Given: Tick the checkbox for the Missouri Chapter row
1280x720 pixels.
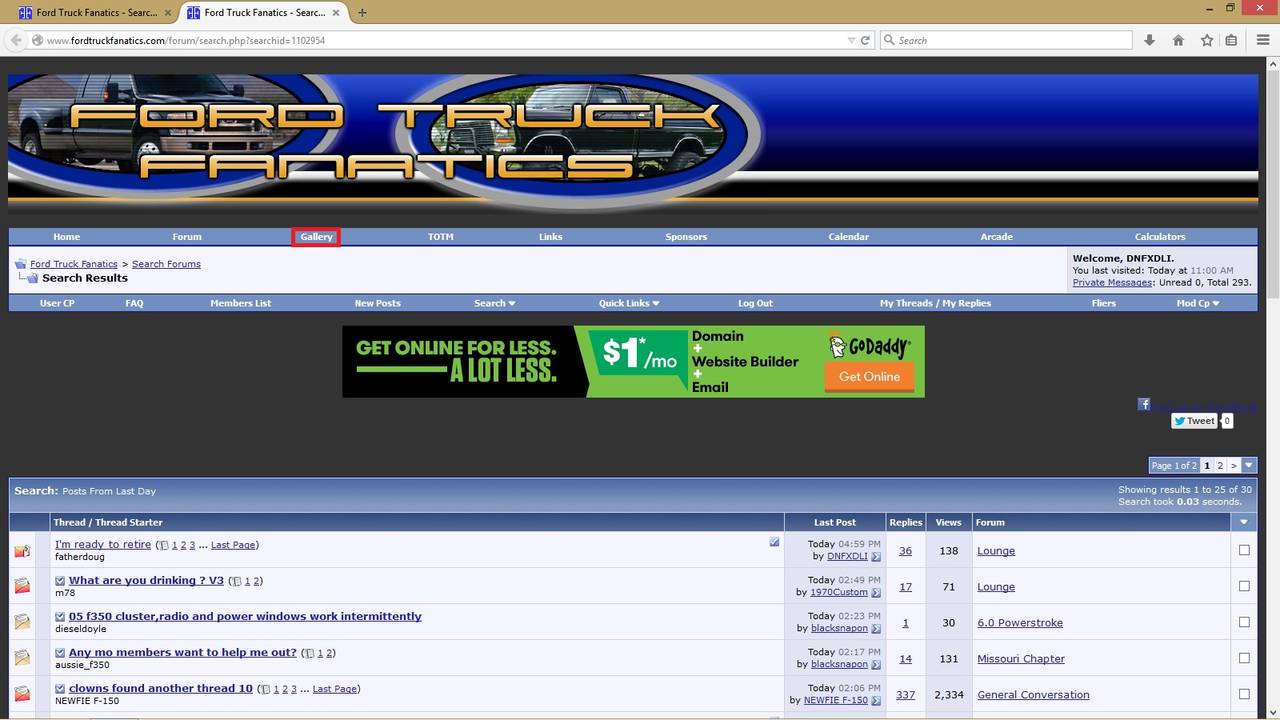Looking at the screenshot, I should (x=1244, y=658).
